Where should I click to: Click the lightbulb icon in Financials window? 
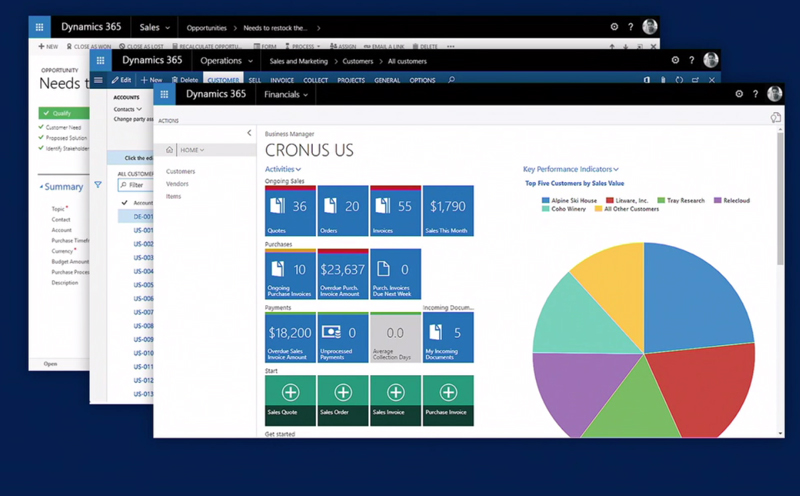776,118
